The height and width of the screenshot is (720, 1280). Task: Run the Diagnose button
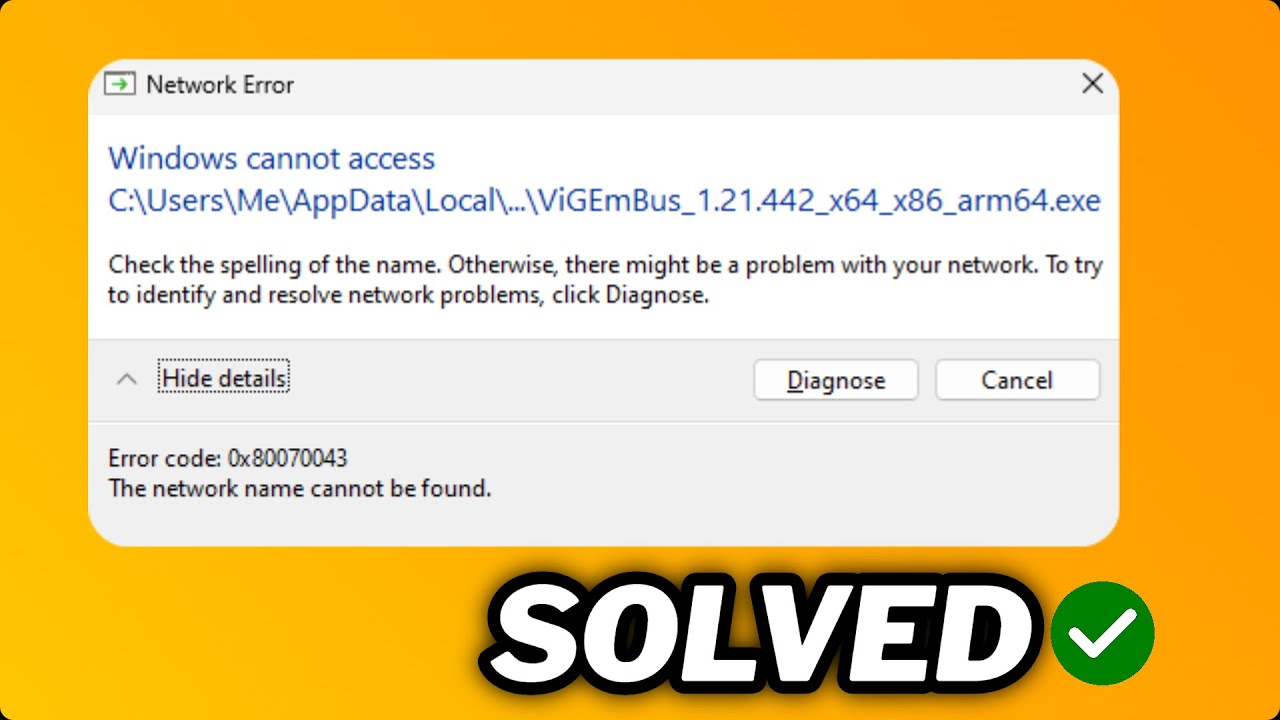coord(836,380)
